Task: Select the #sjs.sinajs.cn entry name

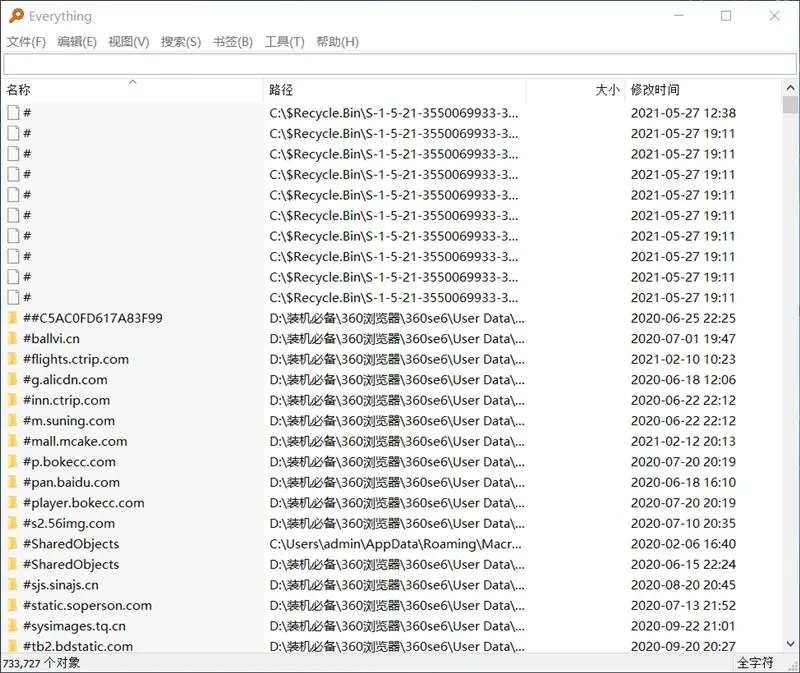Action: 61,585
